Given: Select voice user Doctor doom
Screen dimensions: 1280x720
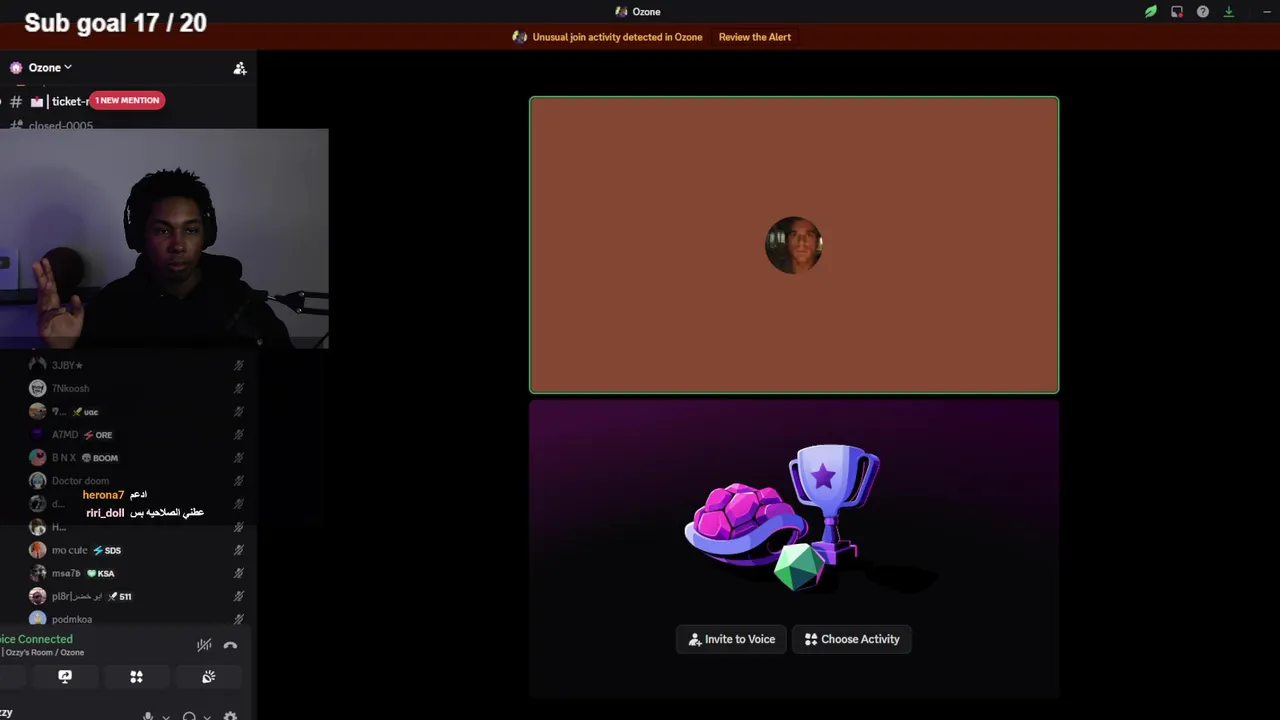Looking at the screenshot, I should pos(135,480).
